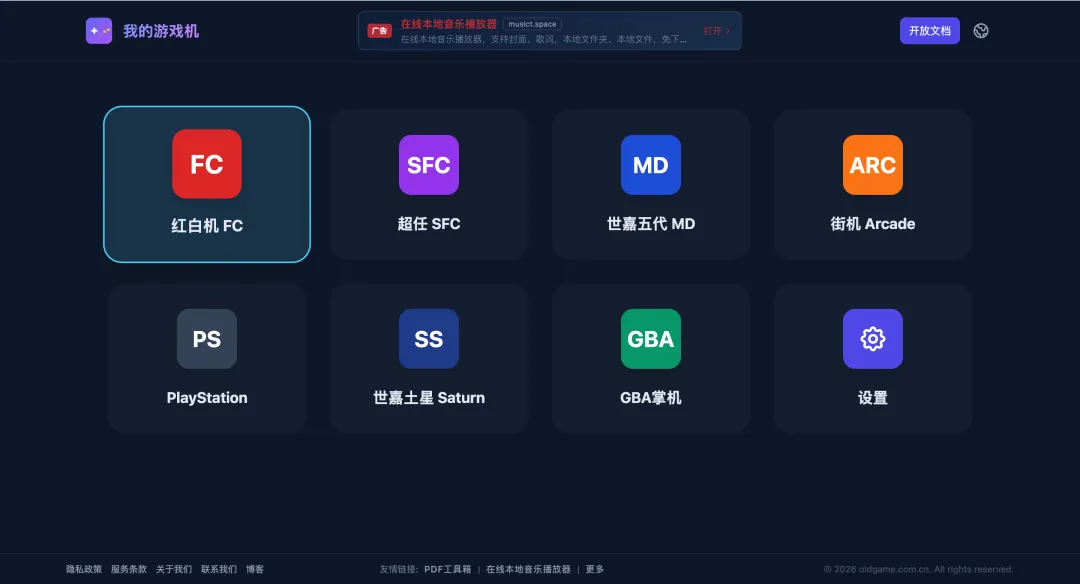Open the 关于我们 footer link
The image size is (1080, 584).
coord(174,570)
